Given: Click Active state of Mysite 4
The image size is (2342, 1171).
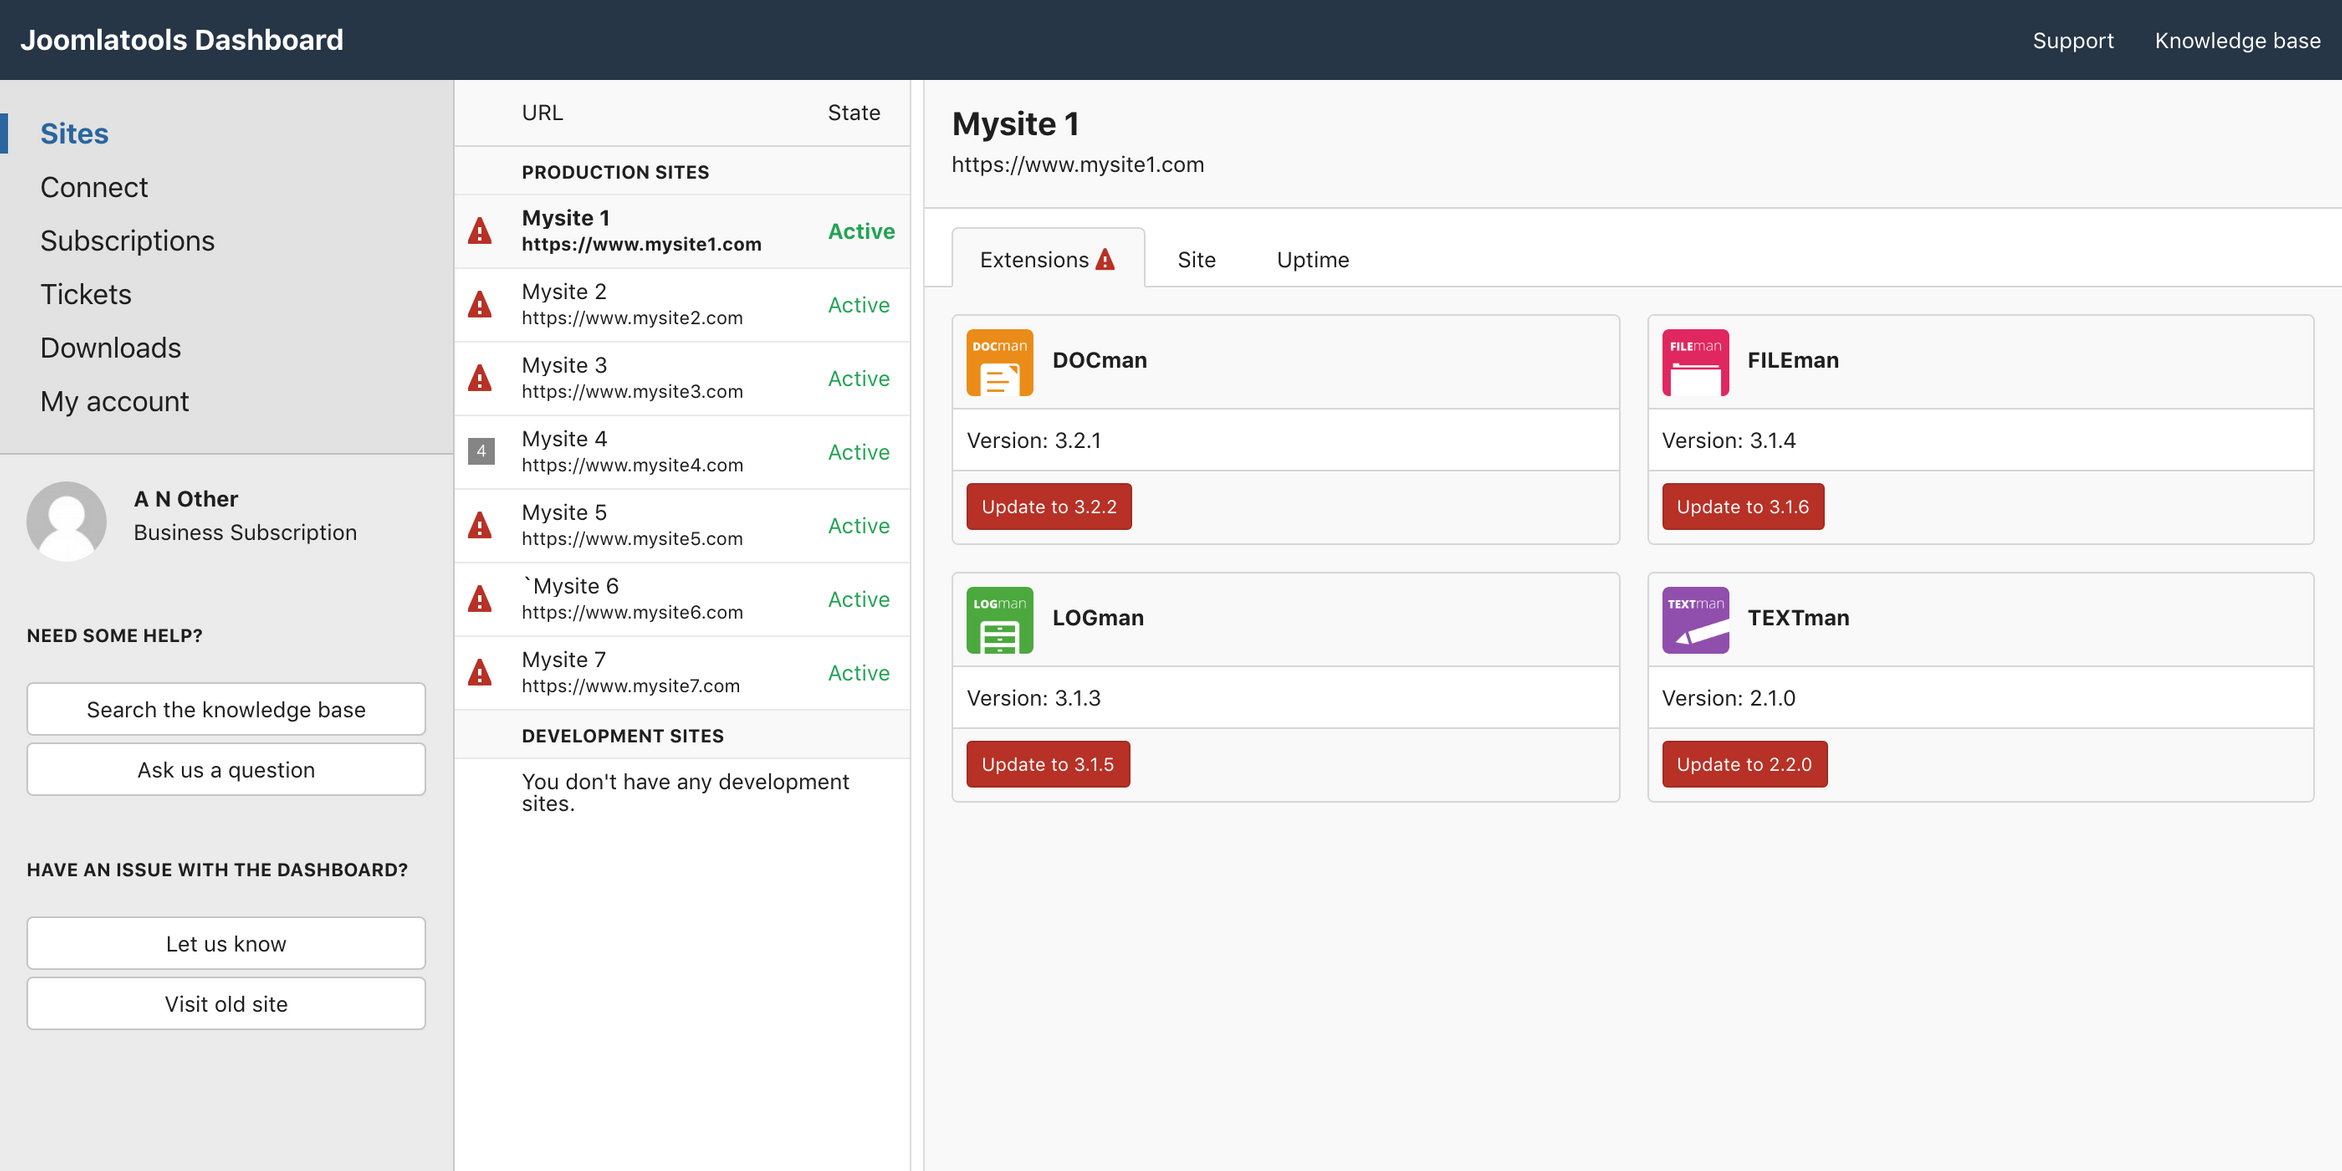Looking at the screenshot, I should [858, 452].
